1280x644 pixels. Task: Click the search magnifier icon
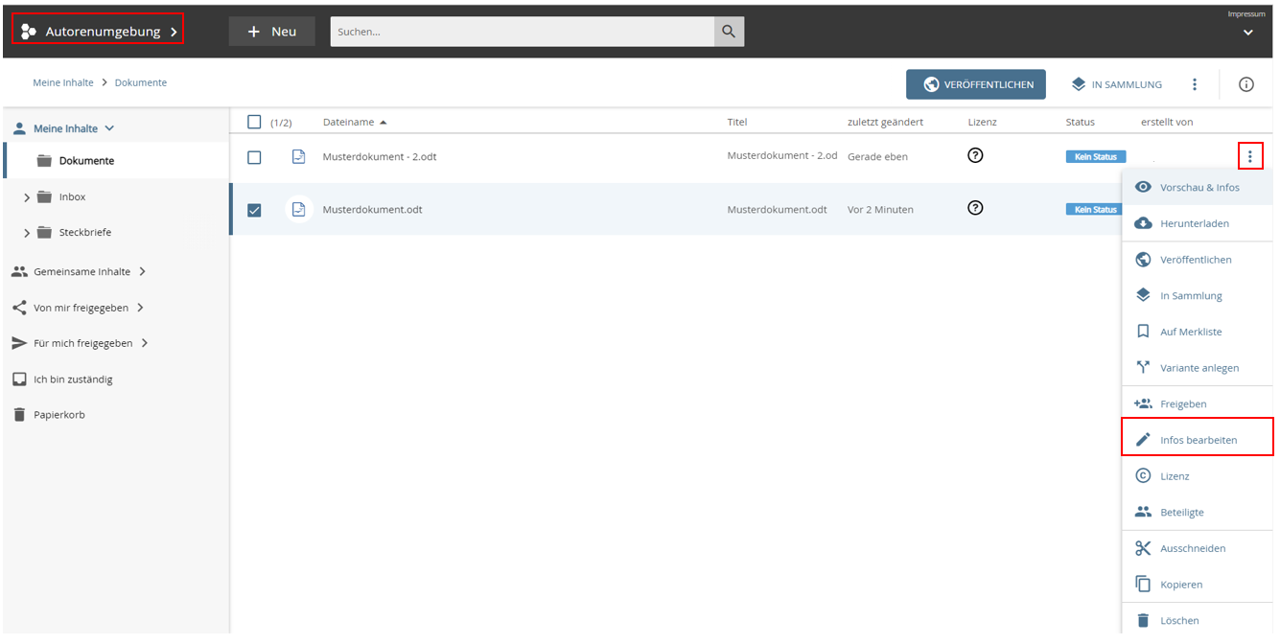pyautogui.click(x=728, y=31)
